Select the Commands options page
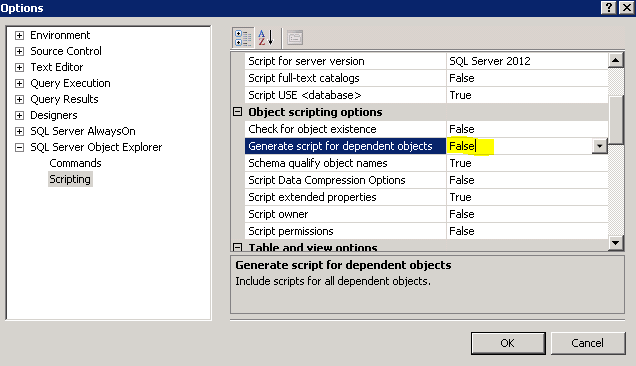The height and width of the screenshot is (366, 636). click(75, 163)
